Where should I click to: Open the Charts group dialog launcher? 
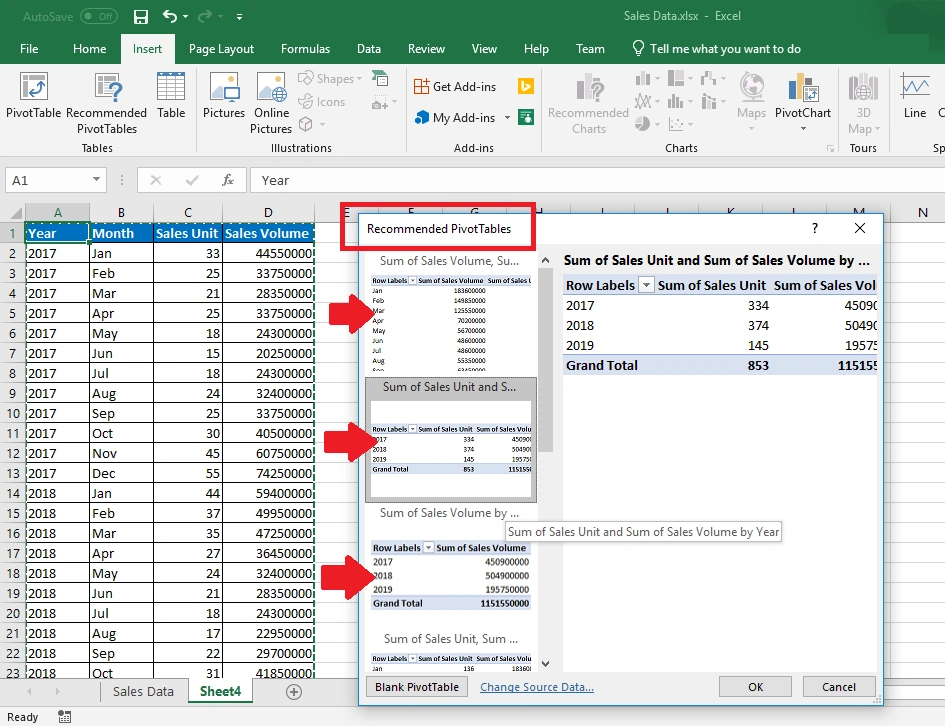[830, 148]
